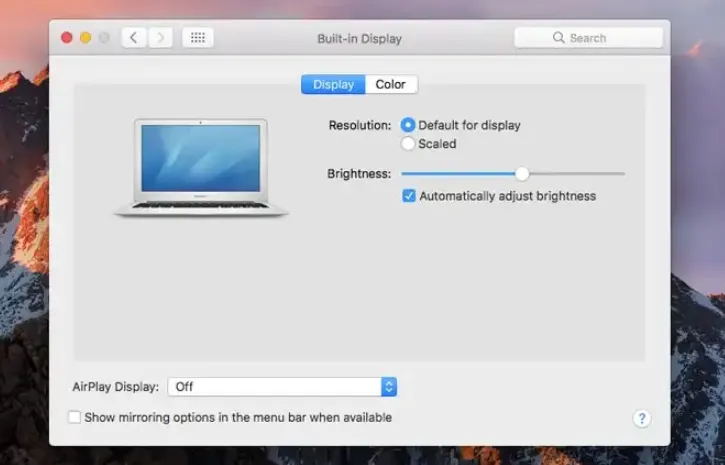
Task: Show all preferences via grid icon
Action: (x=197, y=37)
